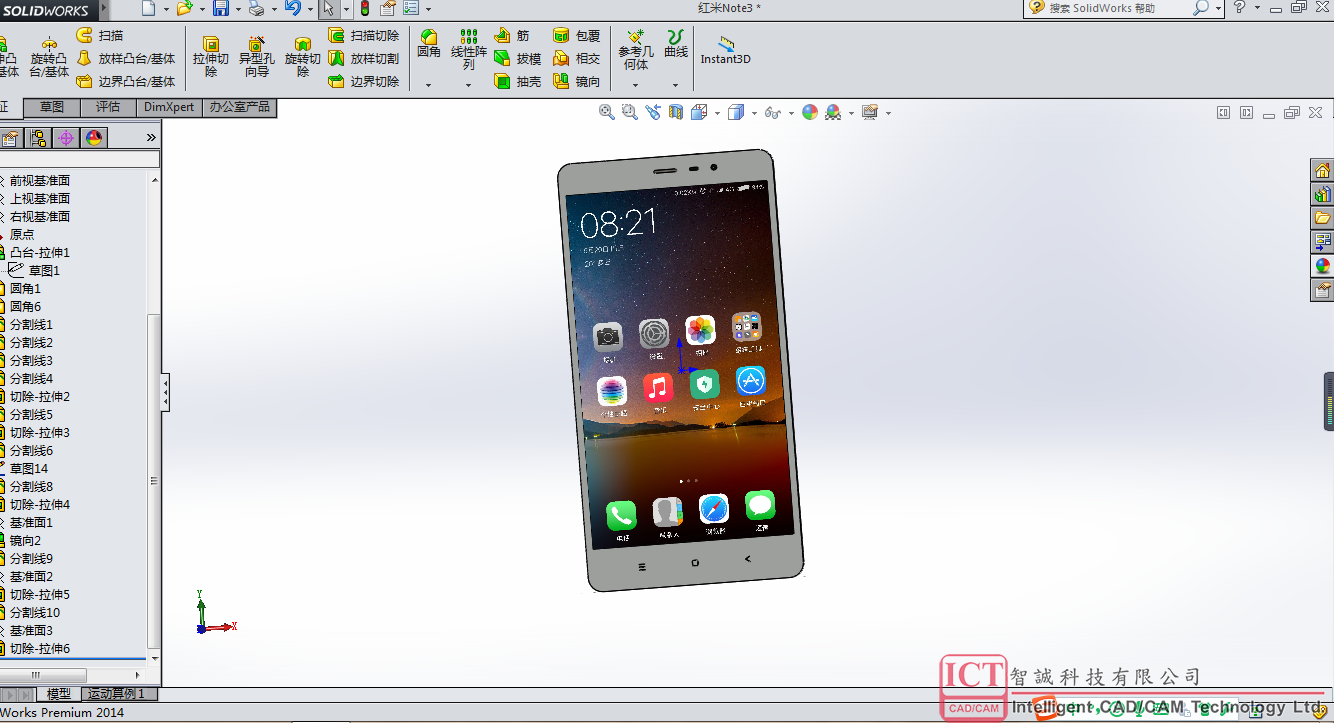Image resolution: width=1334 pixels, height=723 pixels.
Task: Open the Display Style dropdown arrow
Action: [753, 113]
